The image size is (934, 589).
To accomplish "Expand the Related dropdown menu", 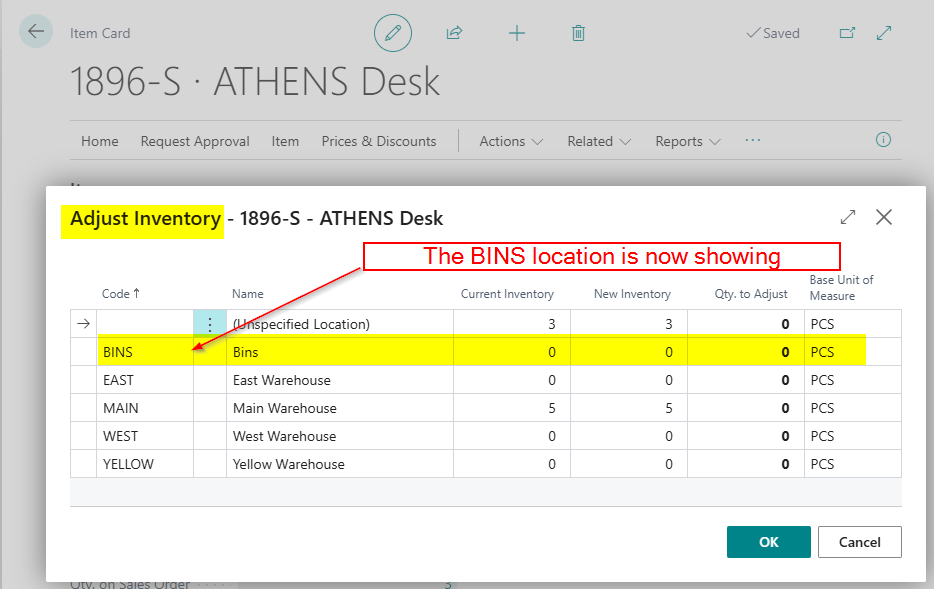I will pyautogui.click(x=599, y=141).
